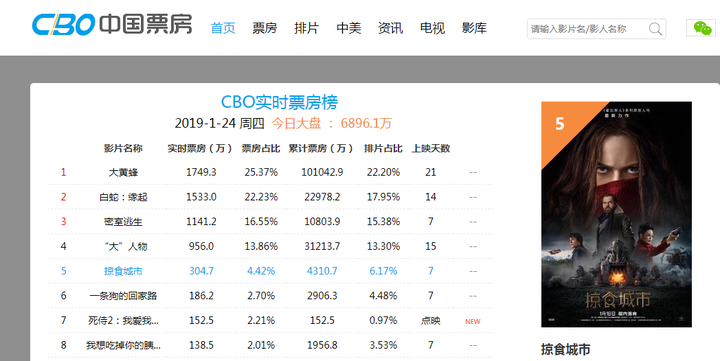This screenshot has height=361, width=720.
Task: Open 我想吃掉你的胰... movie entry
Action: pos(123,345)
